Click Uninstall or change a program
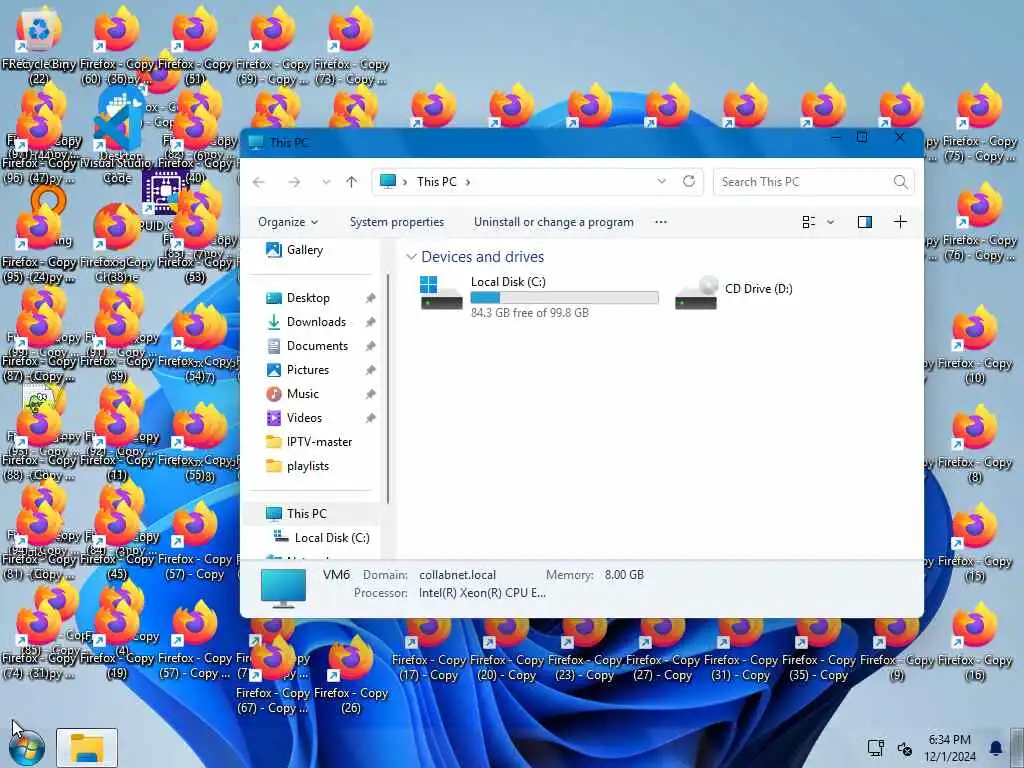 (554, 222)
